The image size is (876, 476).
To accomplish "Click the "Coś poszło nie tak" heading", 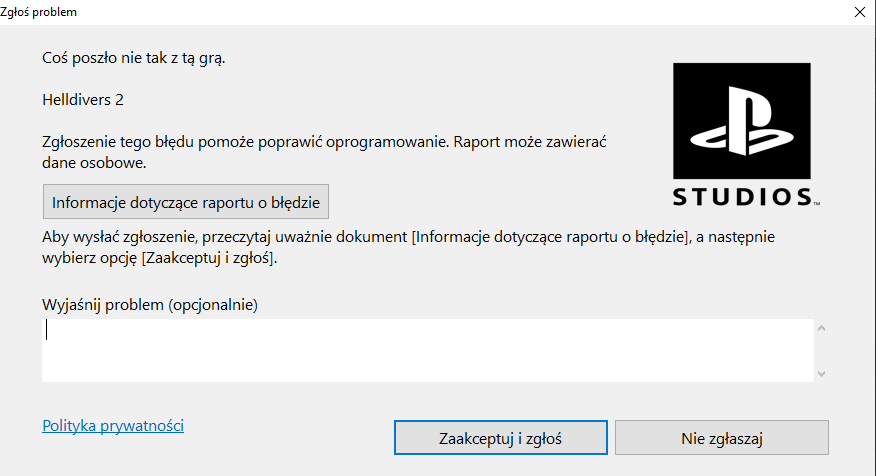I will tap(134, 58).
